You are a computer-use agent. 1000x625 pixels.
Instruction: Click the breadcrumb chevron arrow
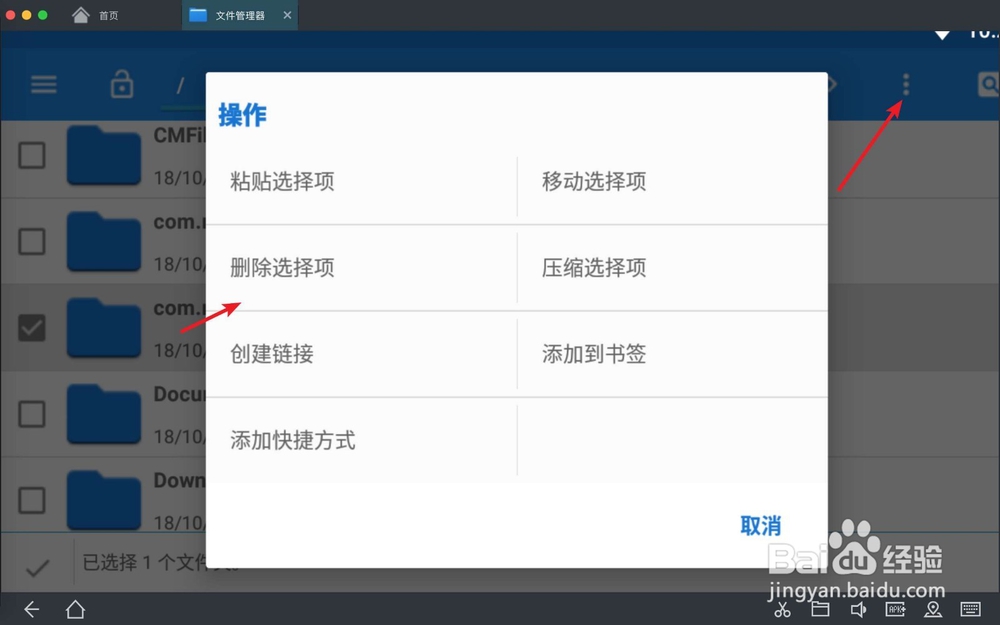(x=830, y=85)
